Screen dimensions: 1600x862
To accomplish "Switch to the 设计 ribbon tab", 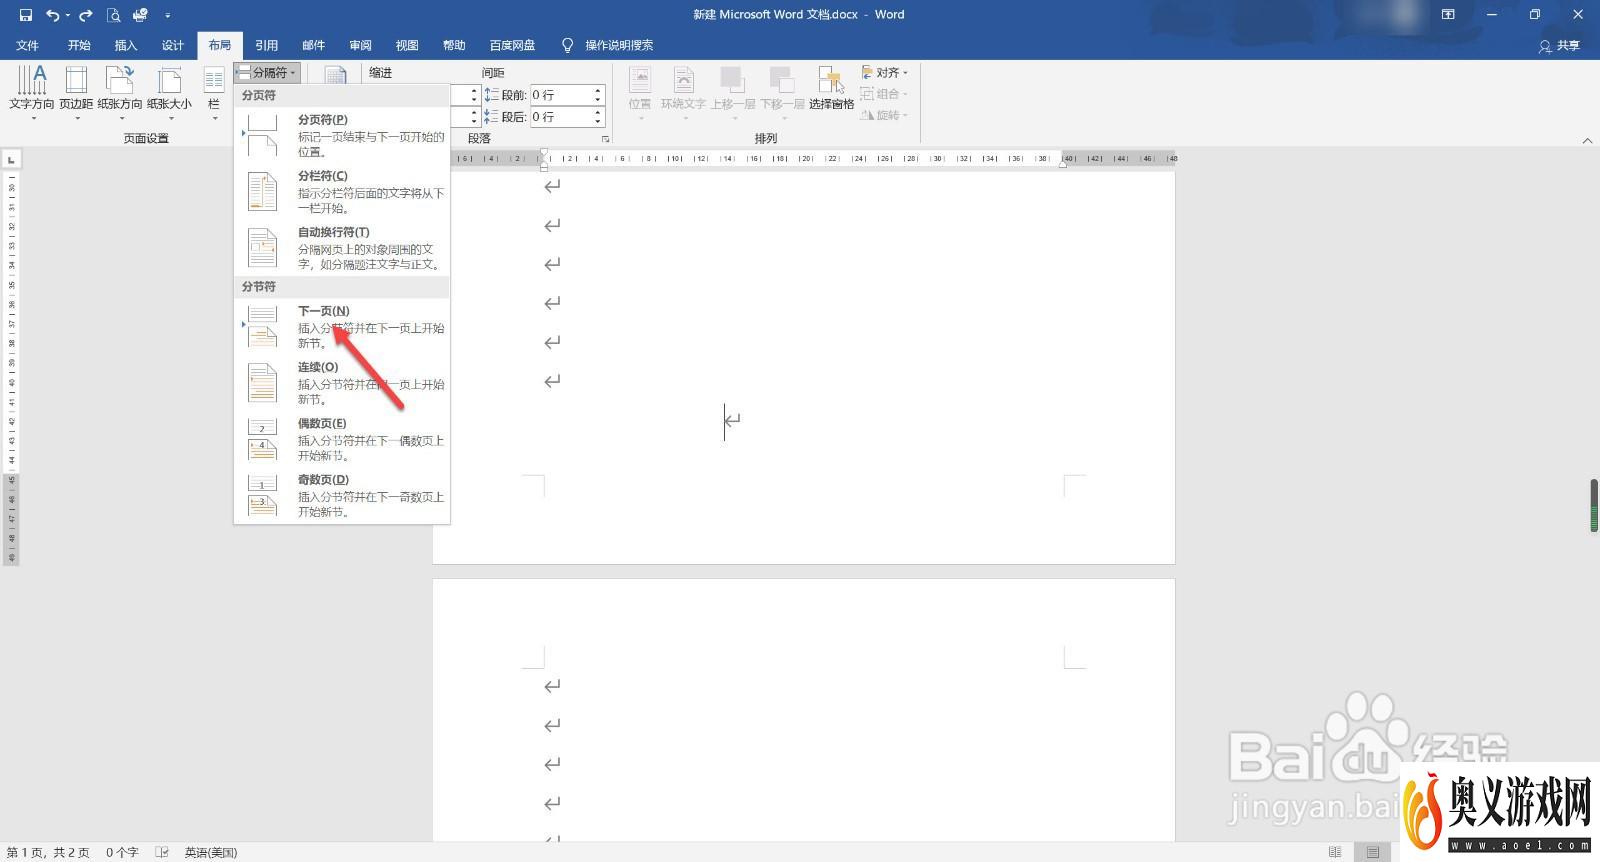I will tap(173, 45).
